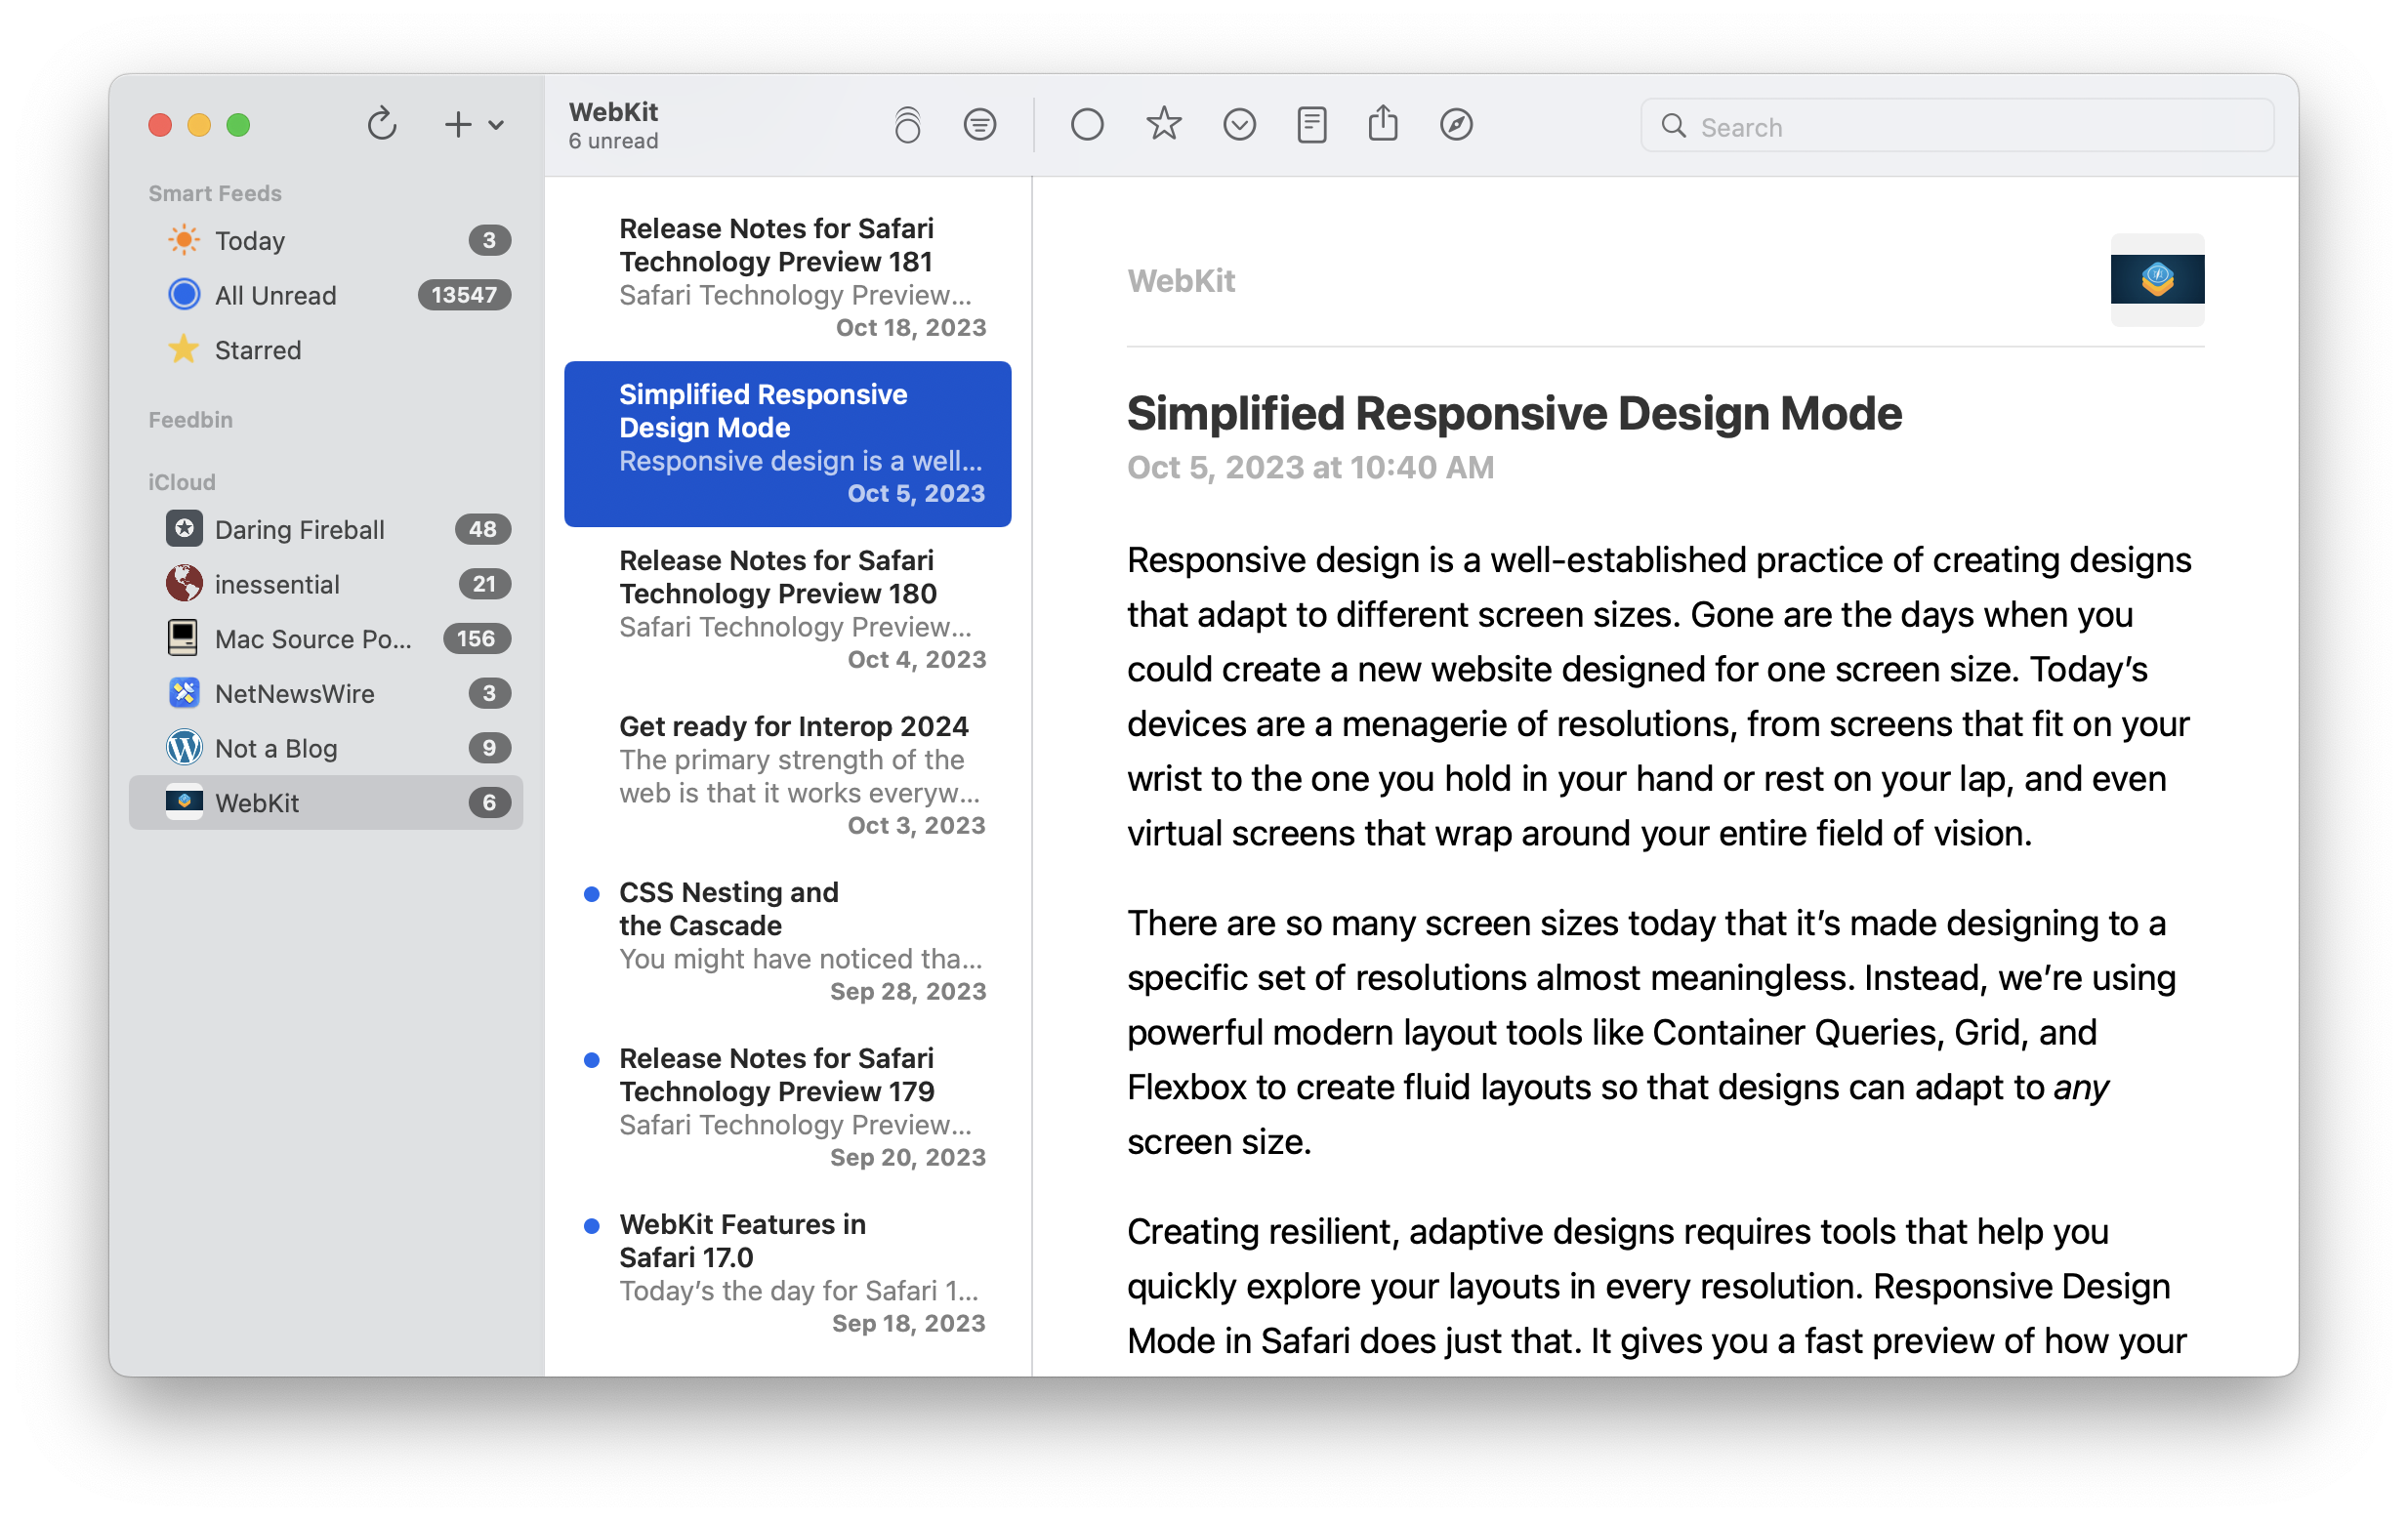The width and height of the screenshot is (2408, 1521).
Task: Open article in browser compass icon
Action: coord(1456,125)
